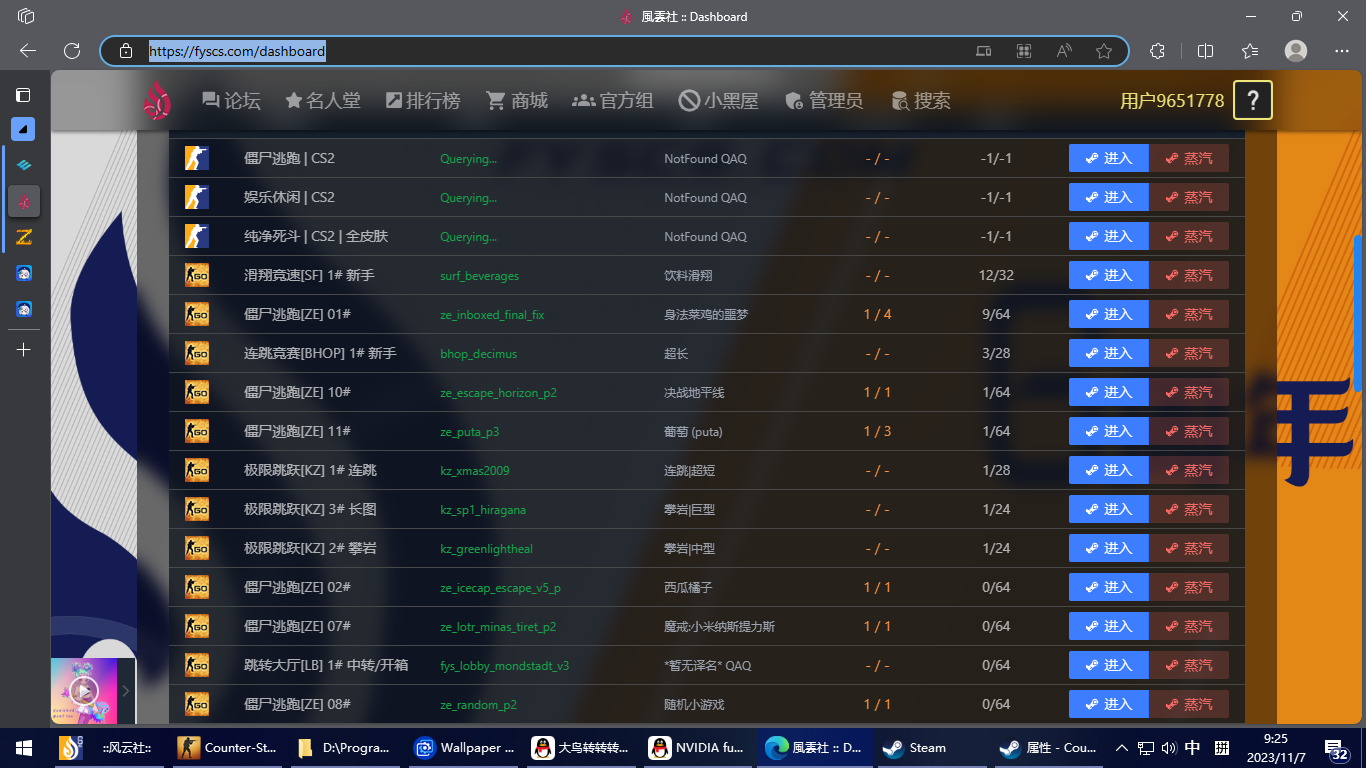Click 蒸汽 button for 极限跳跃[KZ] 1# 连跳
1366x768 pixels.
1189,470
